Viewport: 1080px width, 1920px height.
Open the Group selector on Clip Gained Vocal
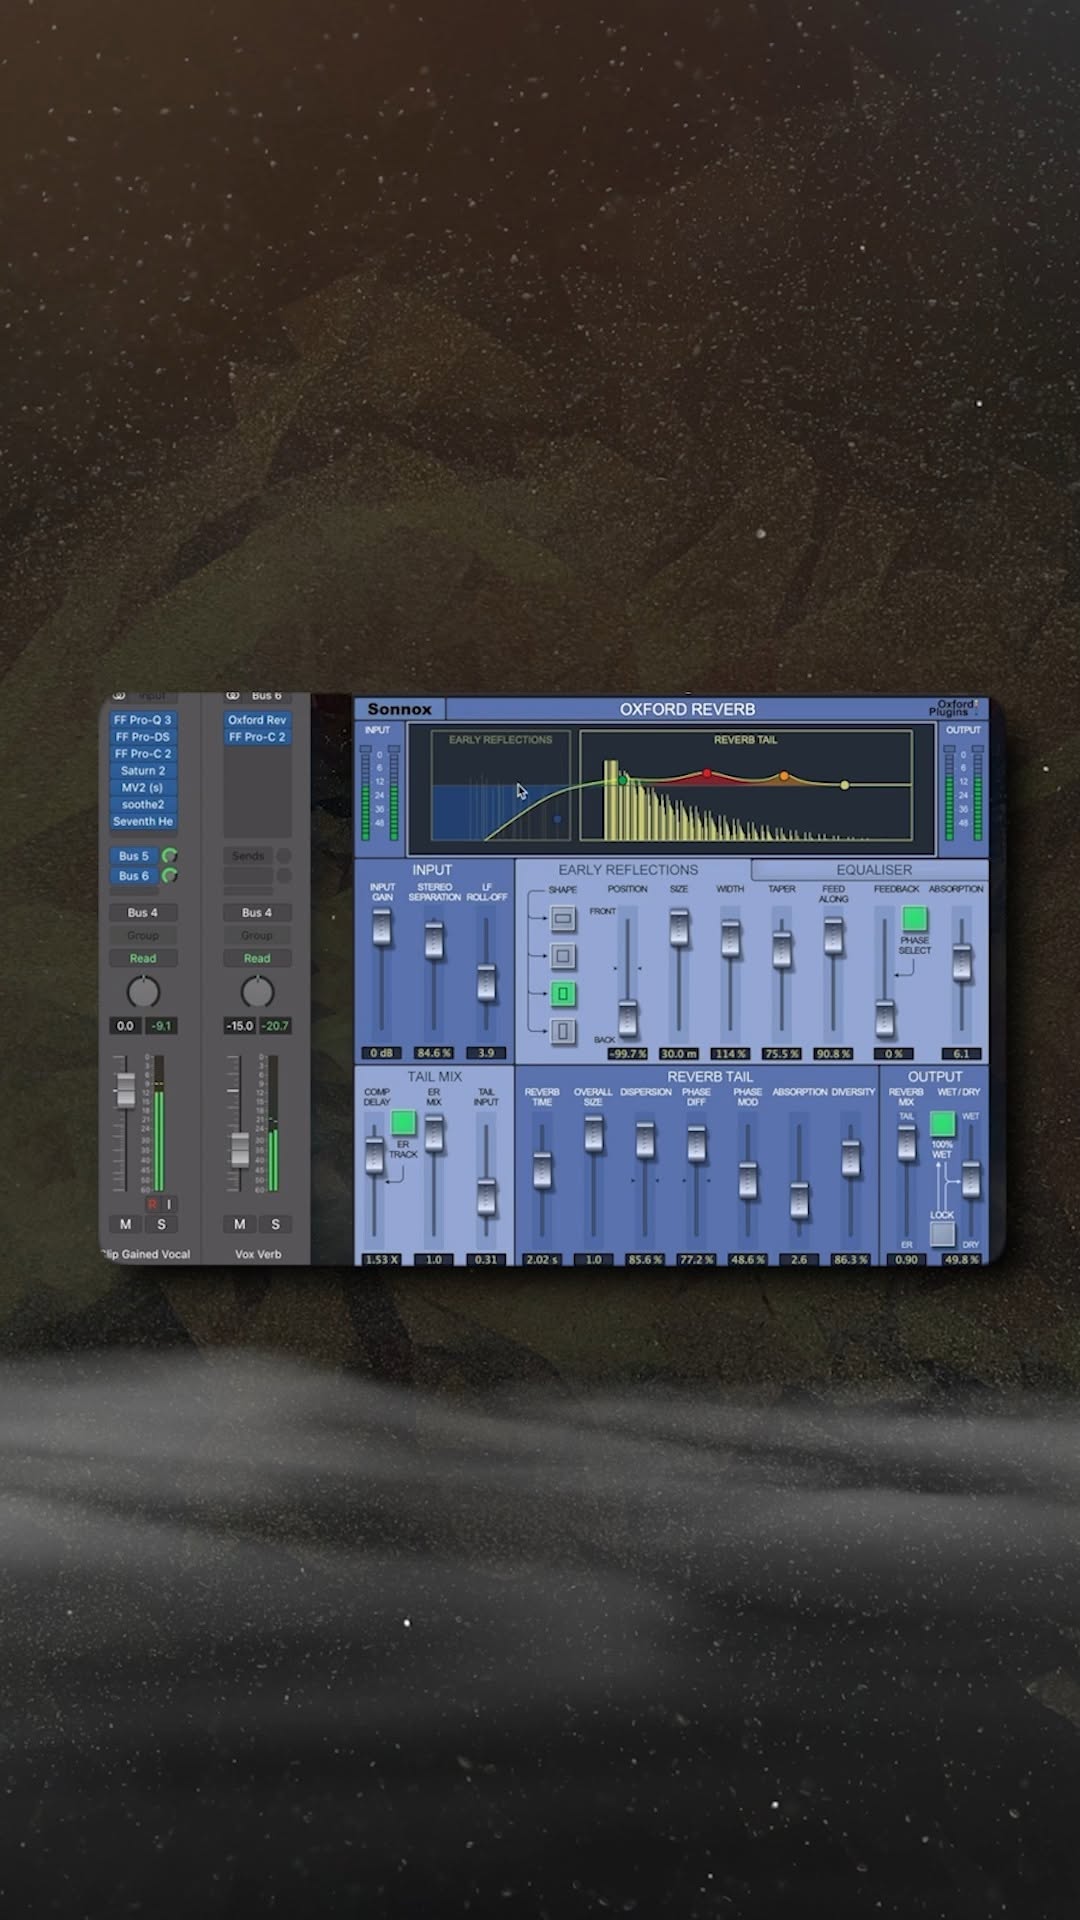click(x=143, y=935)
